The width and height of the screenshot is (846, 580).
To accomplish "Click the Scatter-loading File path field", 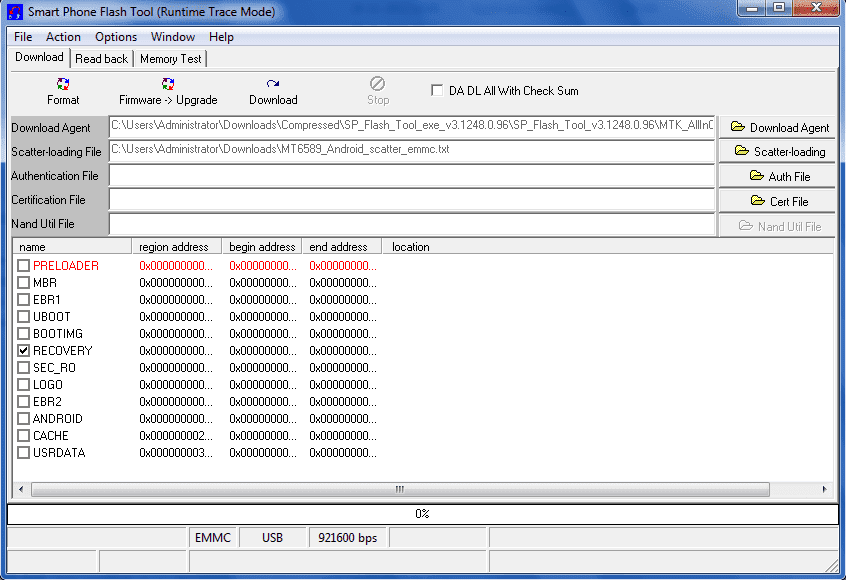I will [x=412, y=151].
